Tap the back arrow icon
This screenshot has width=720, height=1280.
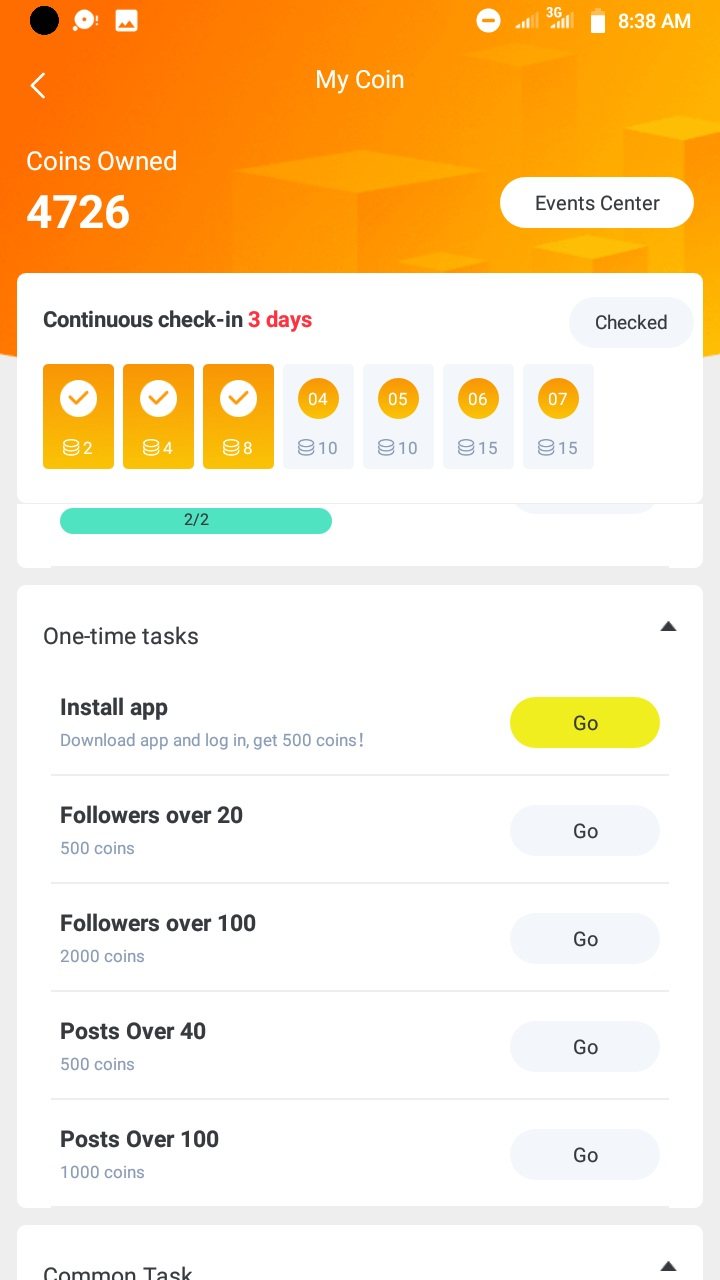(x=38, y=86)
